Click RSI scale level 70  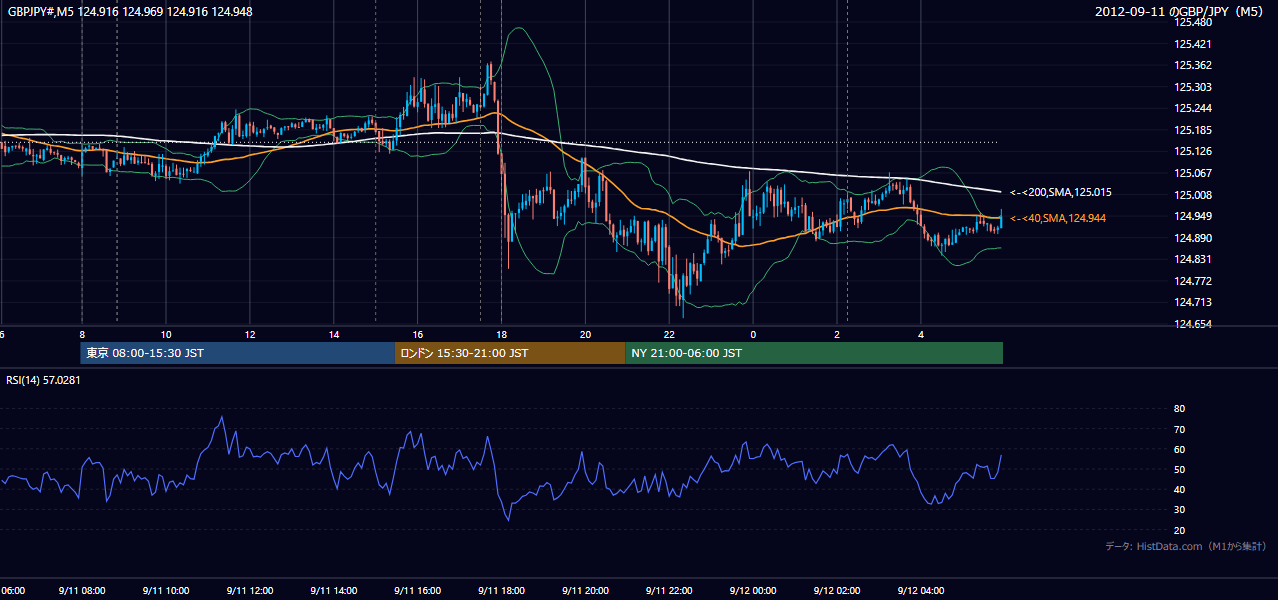1179,429
